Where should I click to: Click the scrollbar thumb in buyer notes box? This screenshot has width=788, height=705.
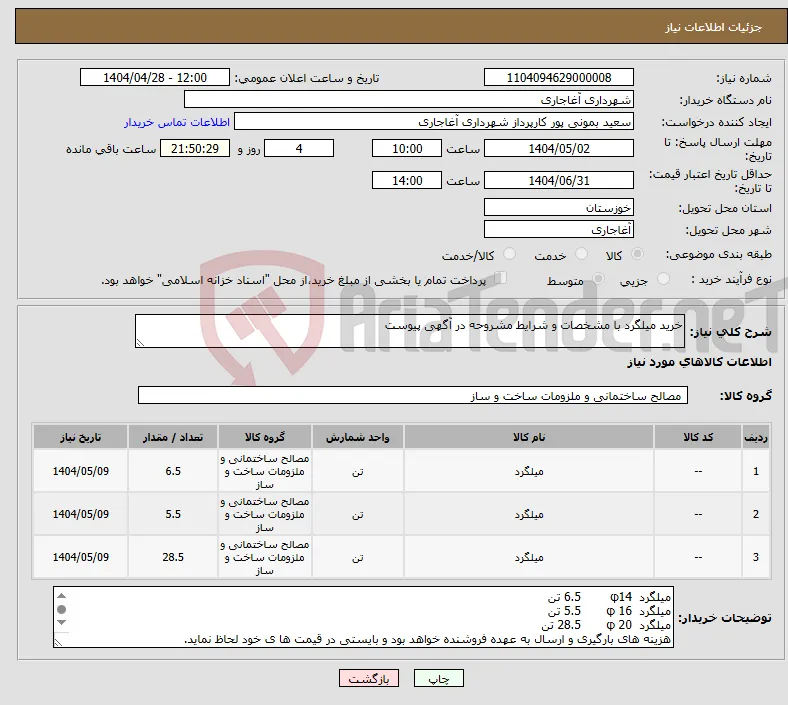click(61, 610)
